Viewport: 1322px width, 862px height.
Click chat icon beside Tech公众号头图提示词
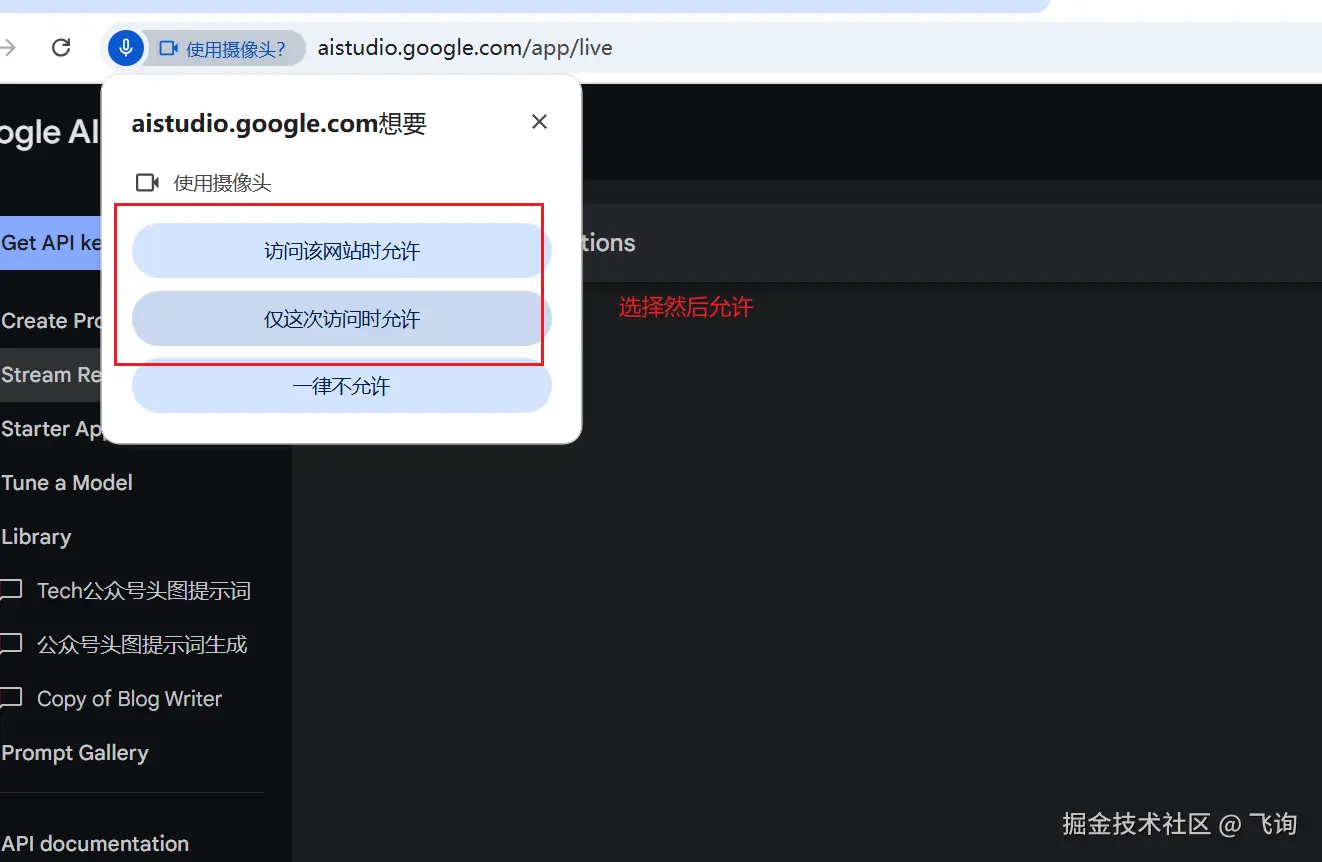pyautogui.click(x=10, y=591)
